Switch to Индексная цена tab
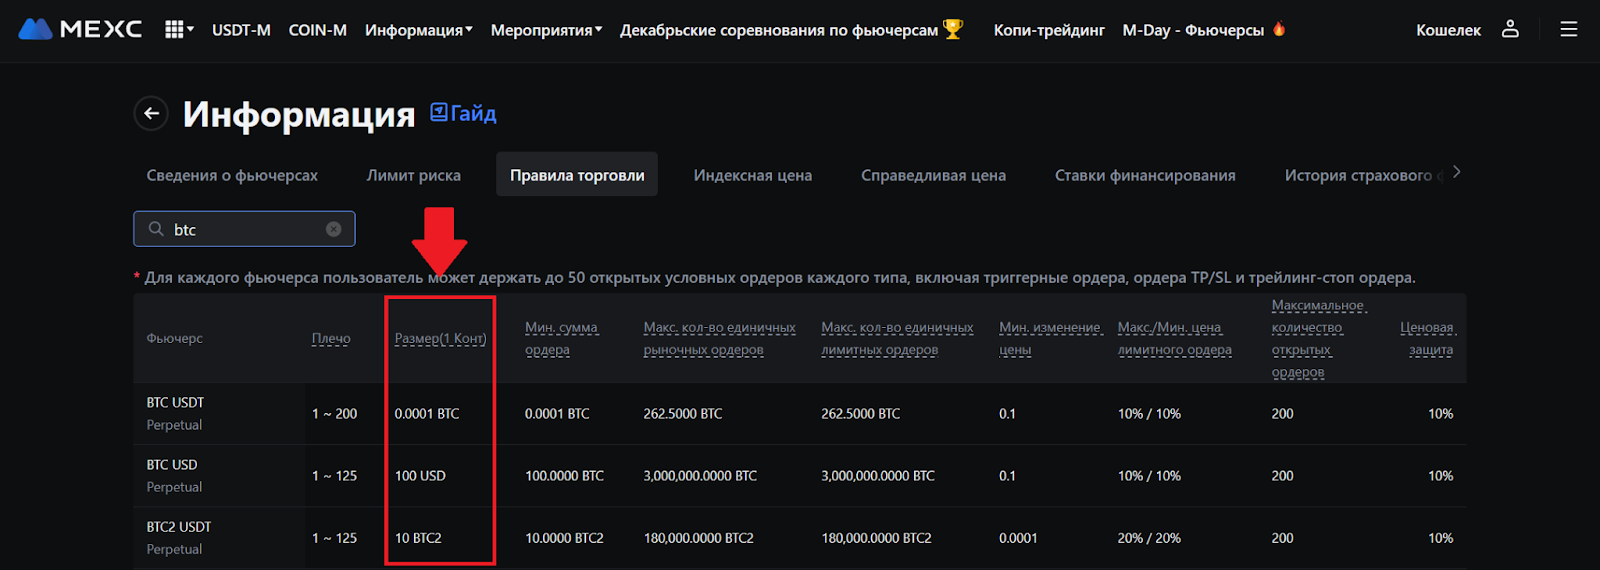The image size is (1600, 570). [753, 175]
